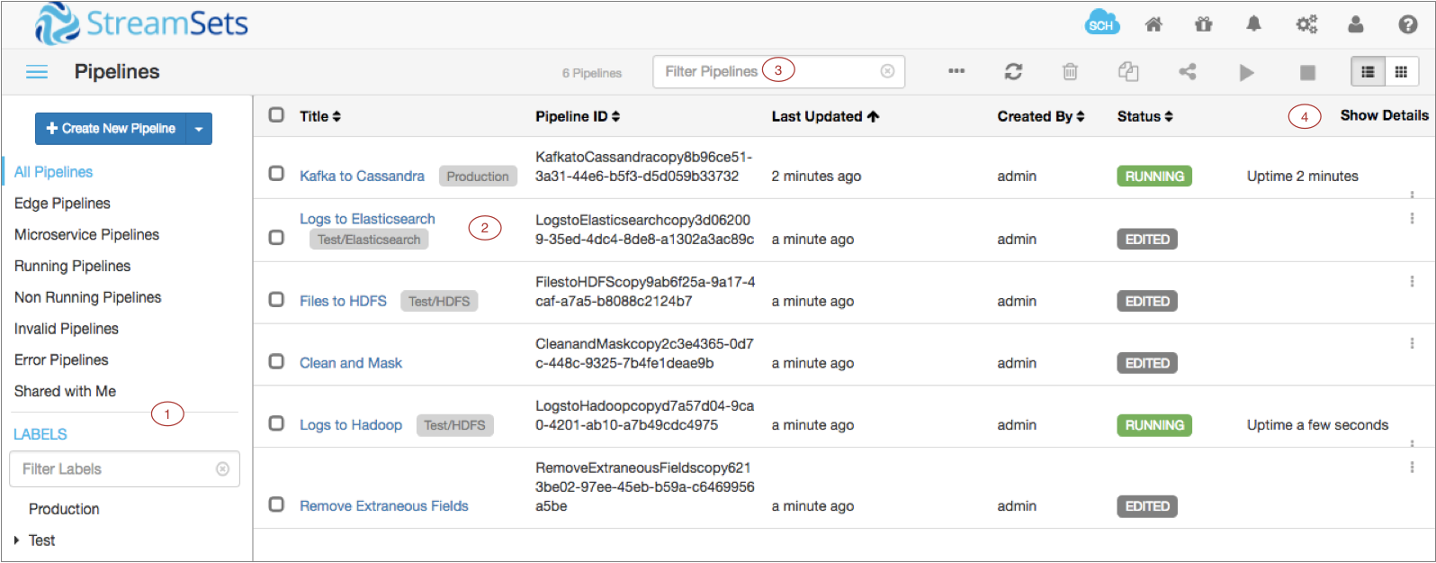The height and width of the screenshot is (563, 1436).
Task: Switch to grid view
Action: pos(1400,72)
